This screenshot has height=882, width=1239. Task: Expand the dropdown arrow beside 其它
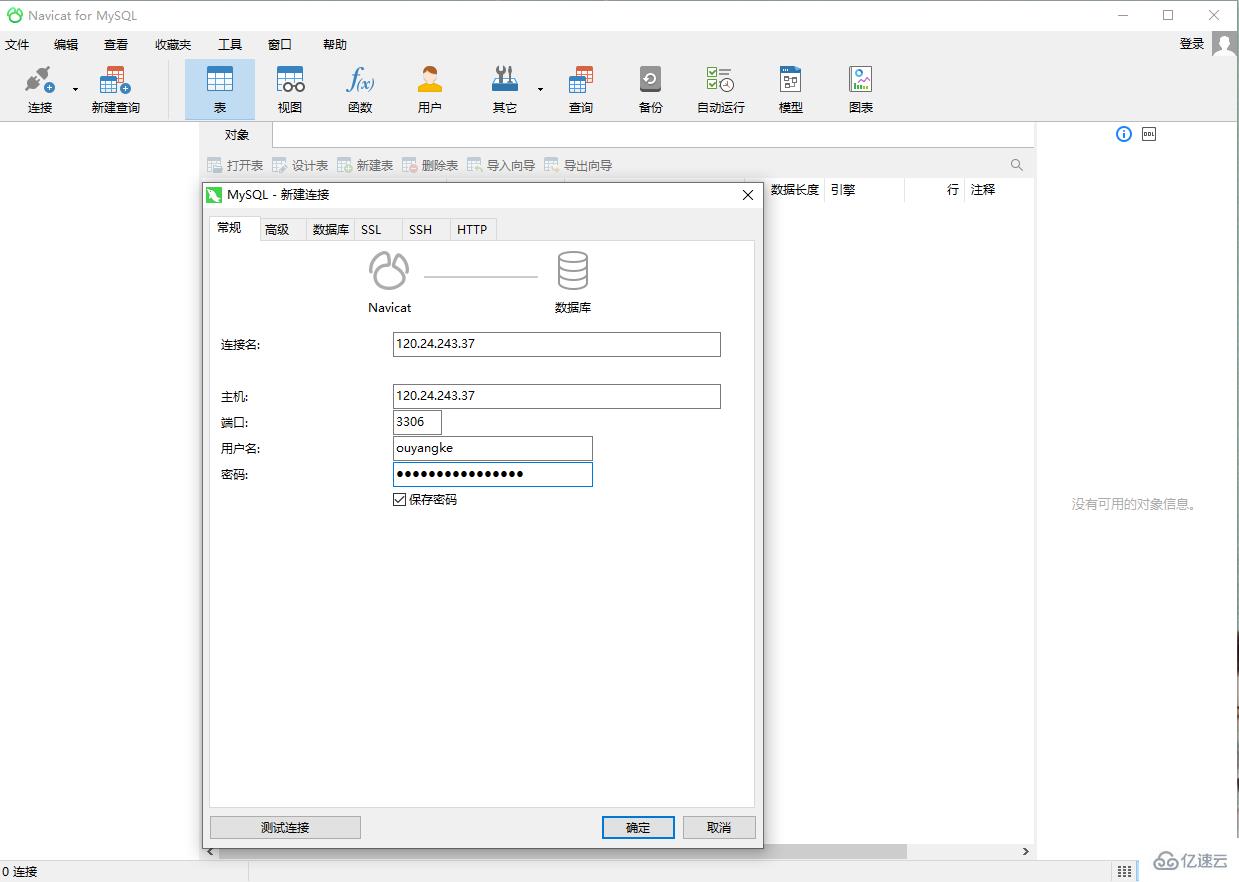(x=540, y=90)
